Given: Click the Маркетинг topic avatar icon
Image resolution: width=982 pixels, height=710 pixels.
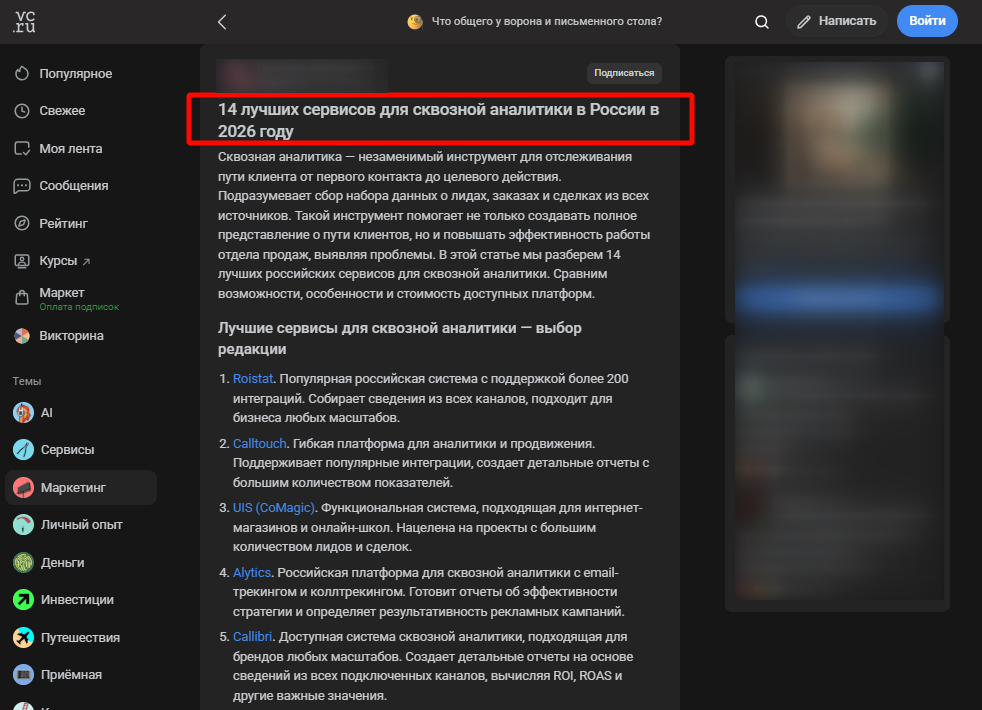Looking at the screenshot, I should tap(23, 488).
